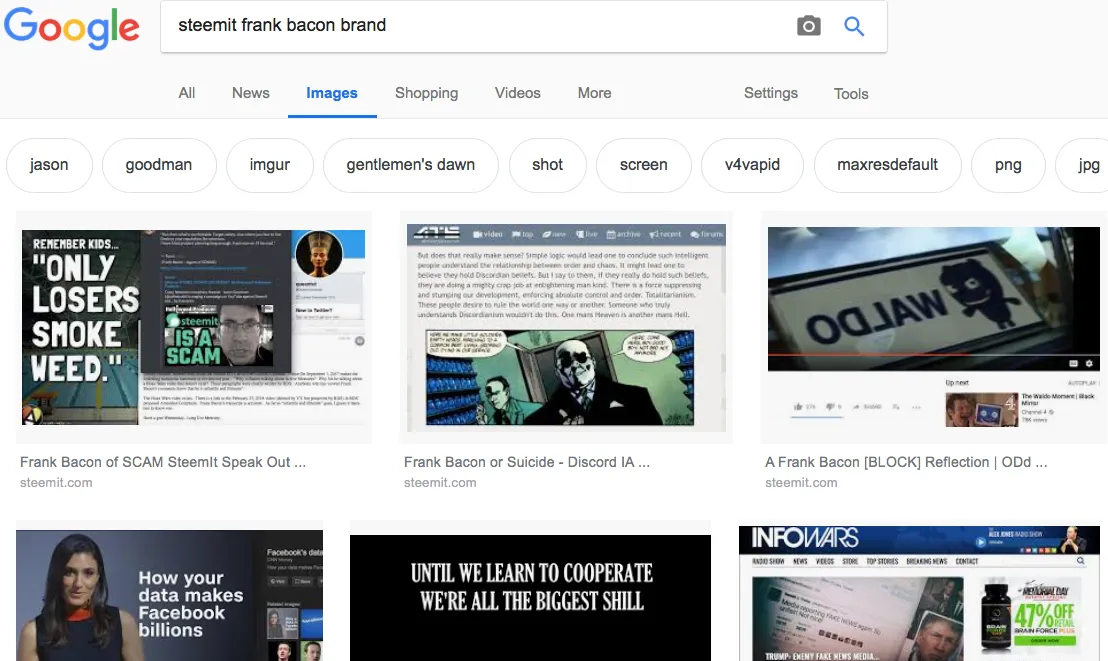Click steemit.com under Speak Out result
This screenshot has height=661, width=1108.
tap(56, 482)
